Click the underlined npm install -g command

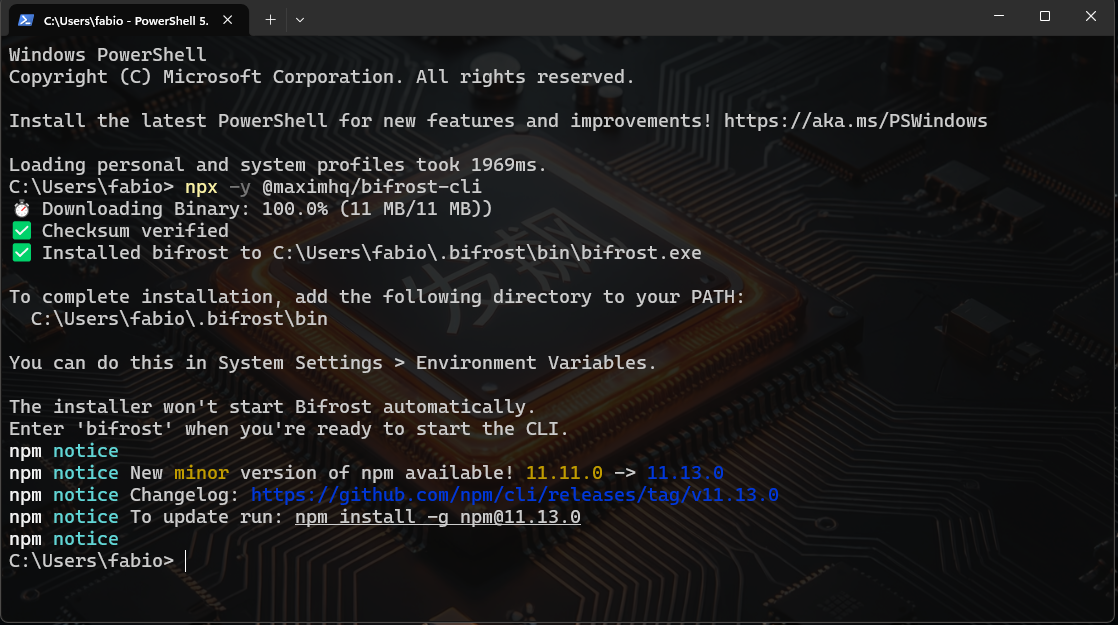tap(438, 517)
